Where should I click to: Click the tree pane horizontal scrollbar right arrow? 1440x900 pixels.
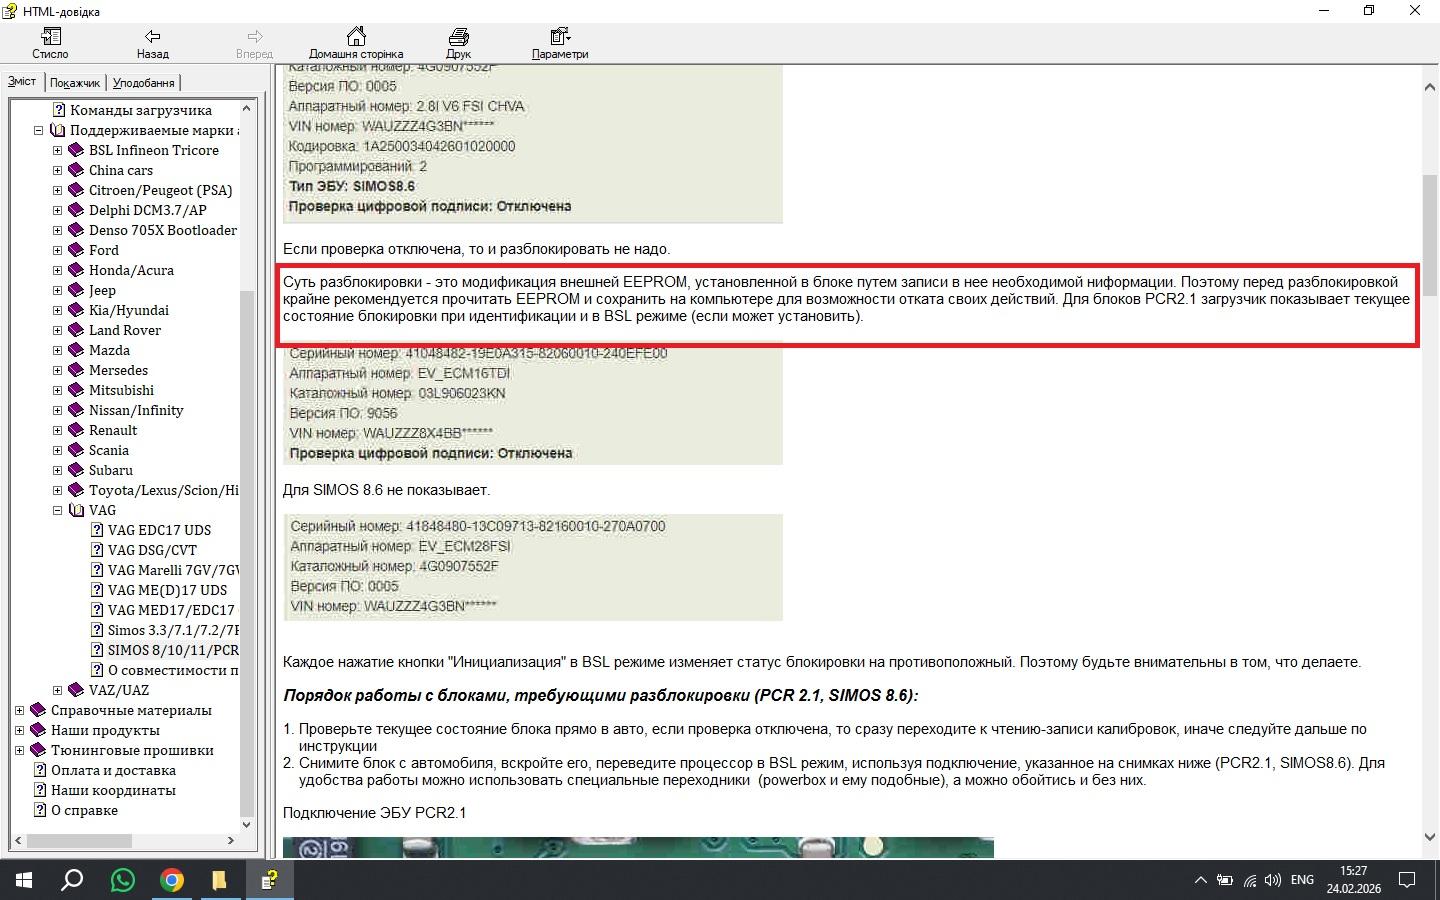(x=230, y=841)
